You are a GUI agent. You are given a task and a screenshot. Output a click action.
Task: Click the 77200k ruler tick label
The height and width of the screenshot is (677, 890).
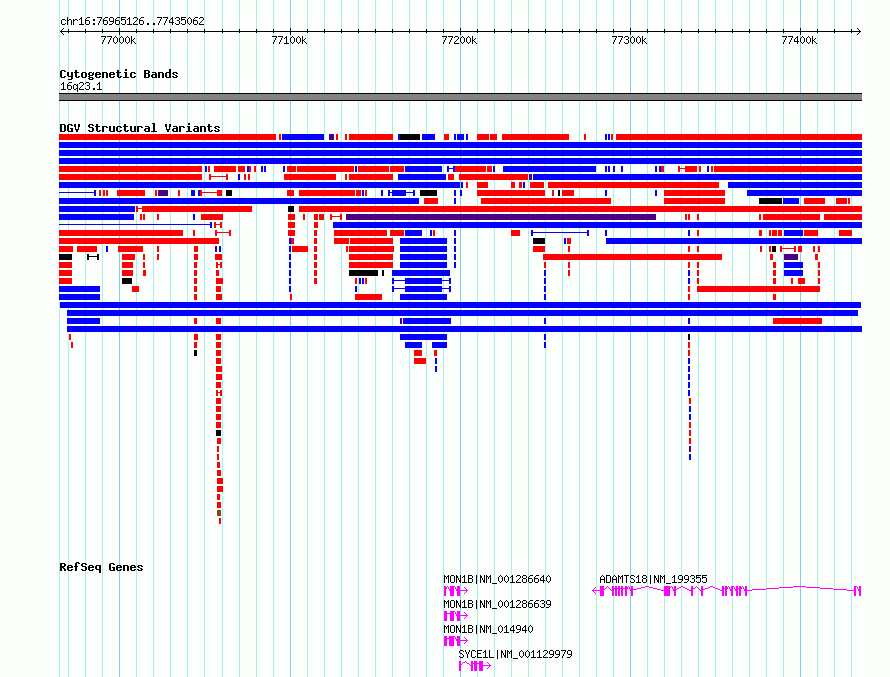[x=459, y=40]
